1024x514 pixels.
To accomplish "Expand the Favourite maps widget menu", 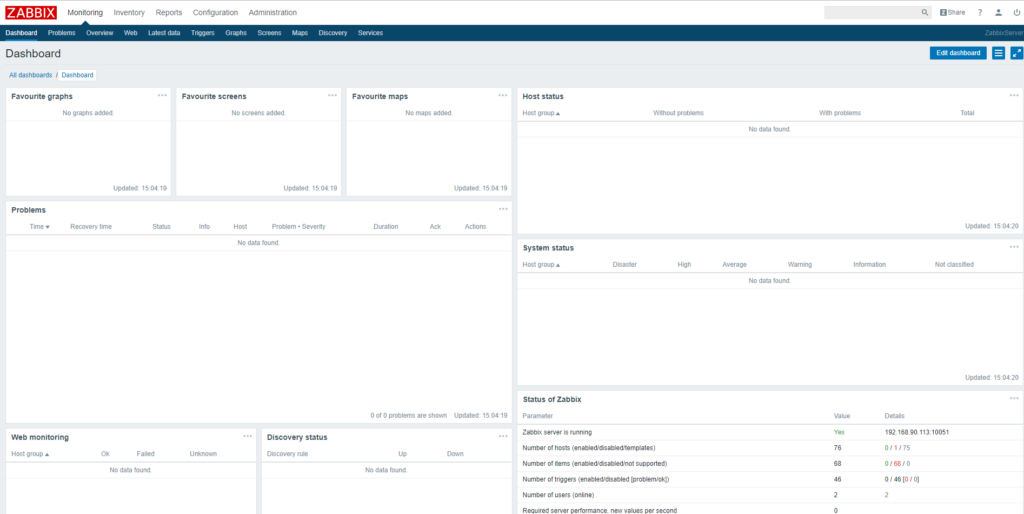I will (x=503, y=95).
